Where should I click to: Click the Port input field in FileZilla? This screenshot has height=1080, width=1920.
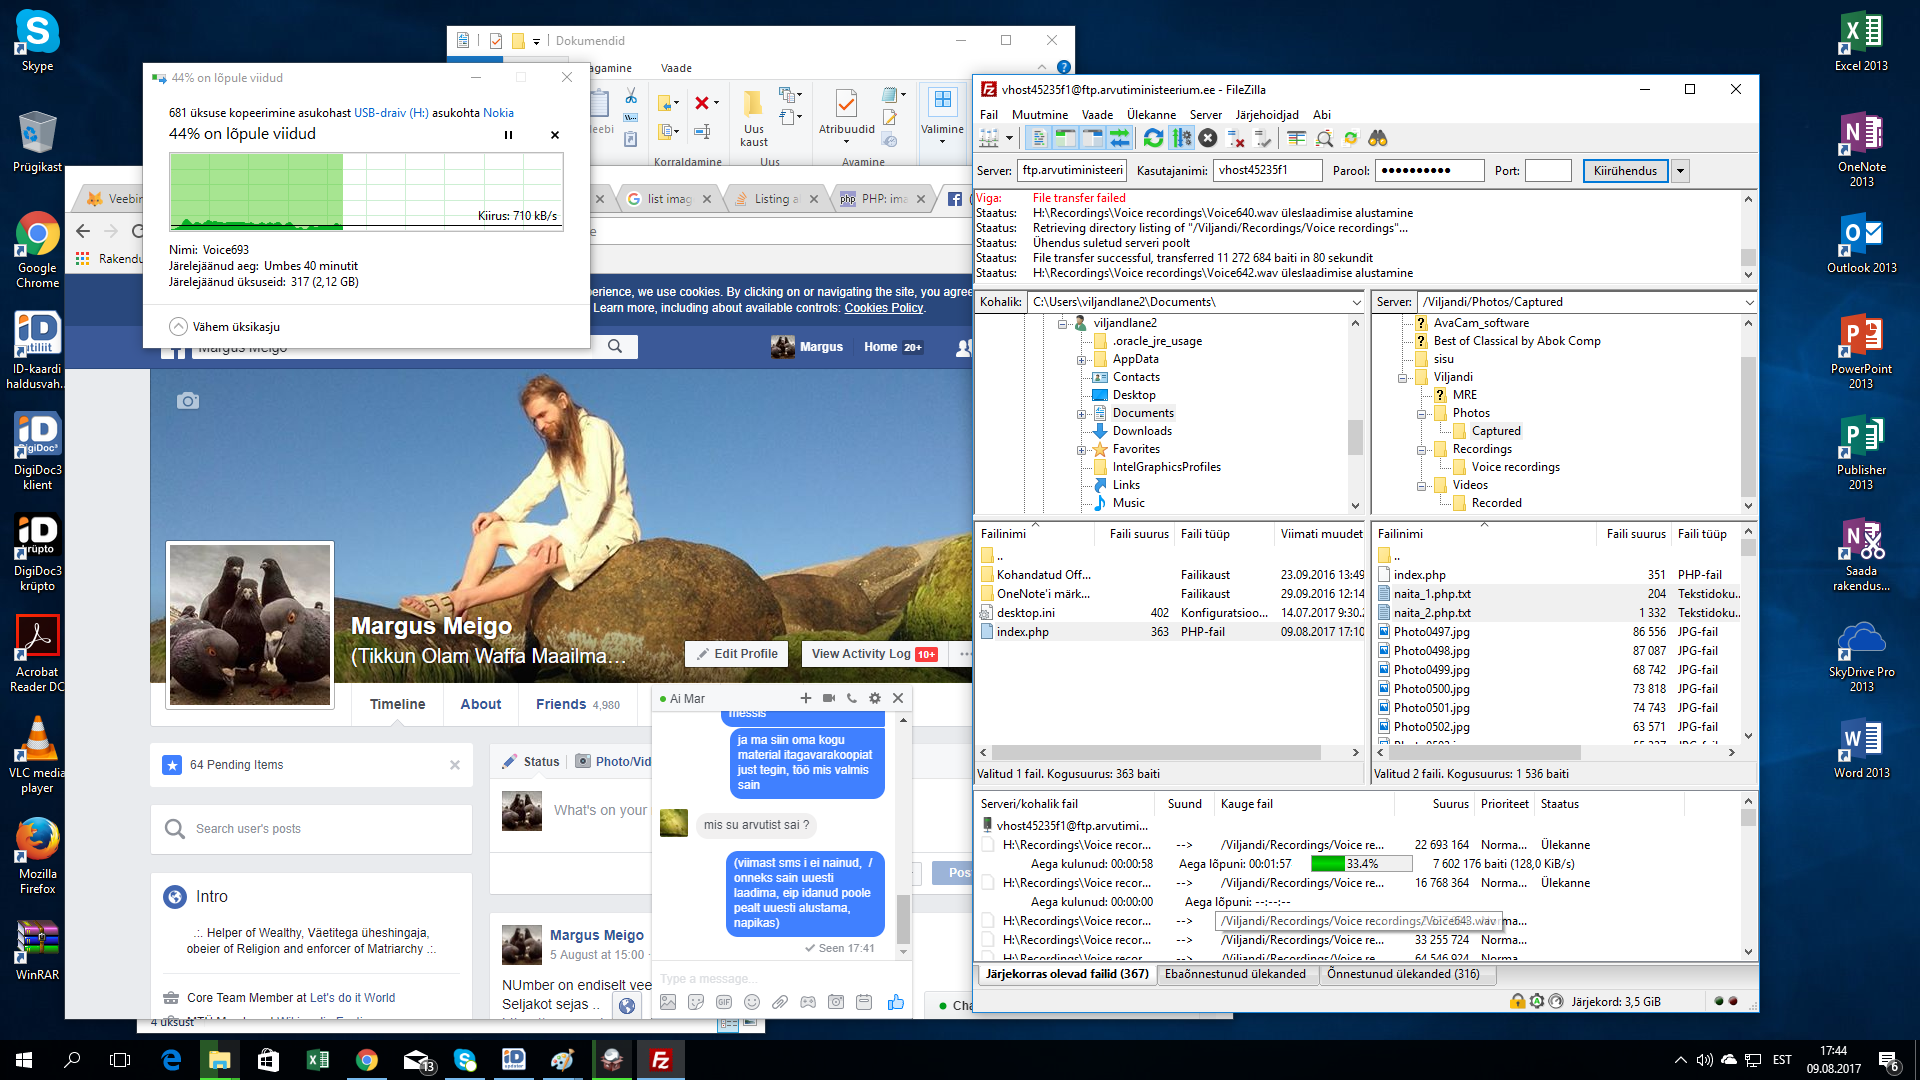(1548, 171)
